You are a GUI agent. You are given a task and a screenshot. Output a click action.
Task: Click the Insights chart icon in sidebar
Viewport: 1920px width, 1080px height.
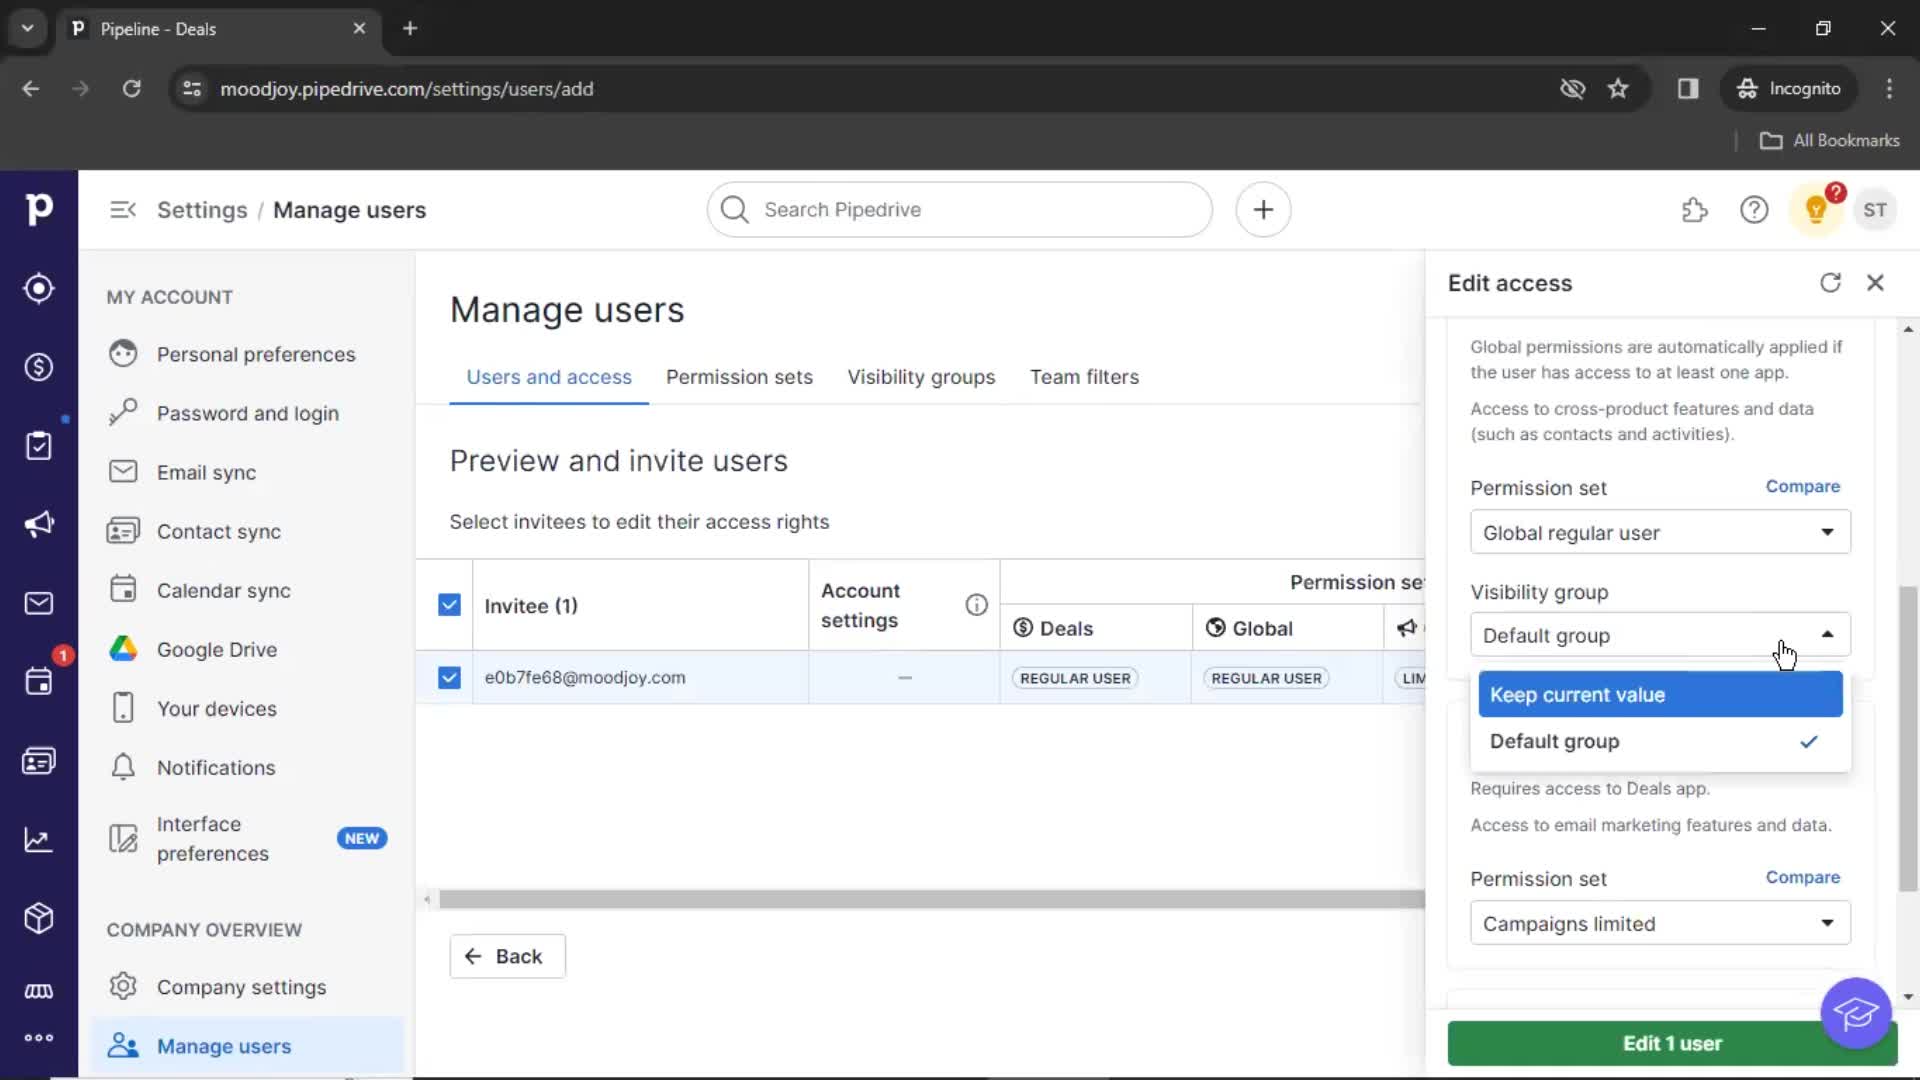[38, 840]
